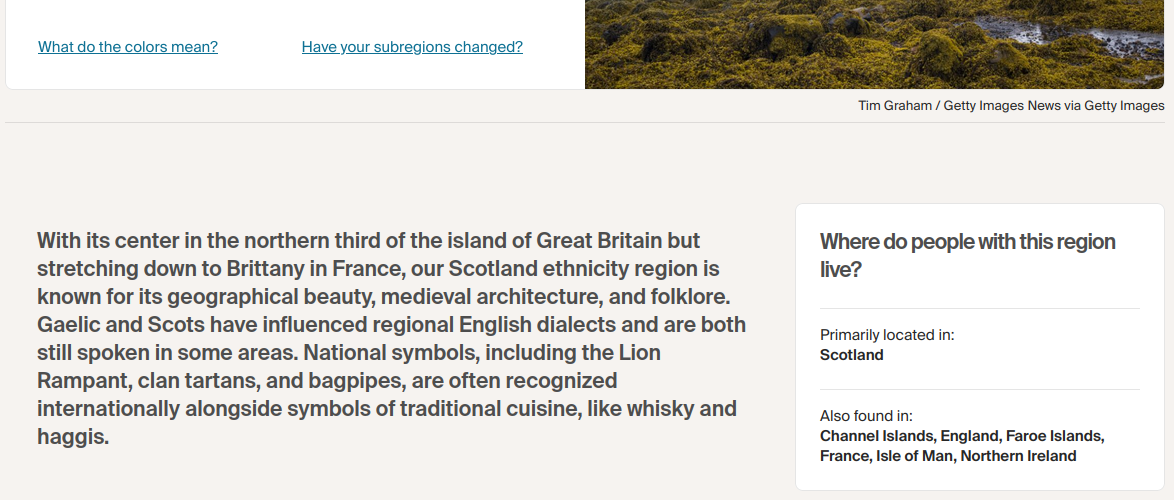Click "England" in the Also found list
Viewport: 1174px width, 500px height.
click(969, 436)
